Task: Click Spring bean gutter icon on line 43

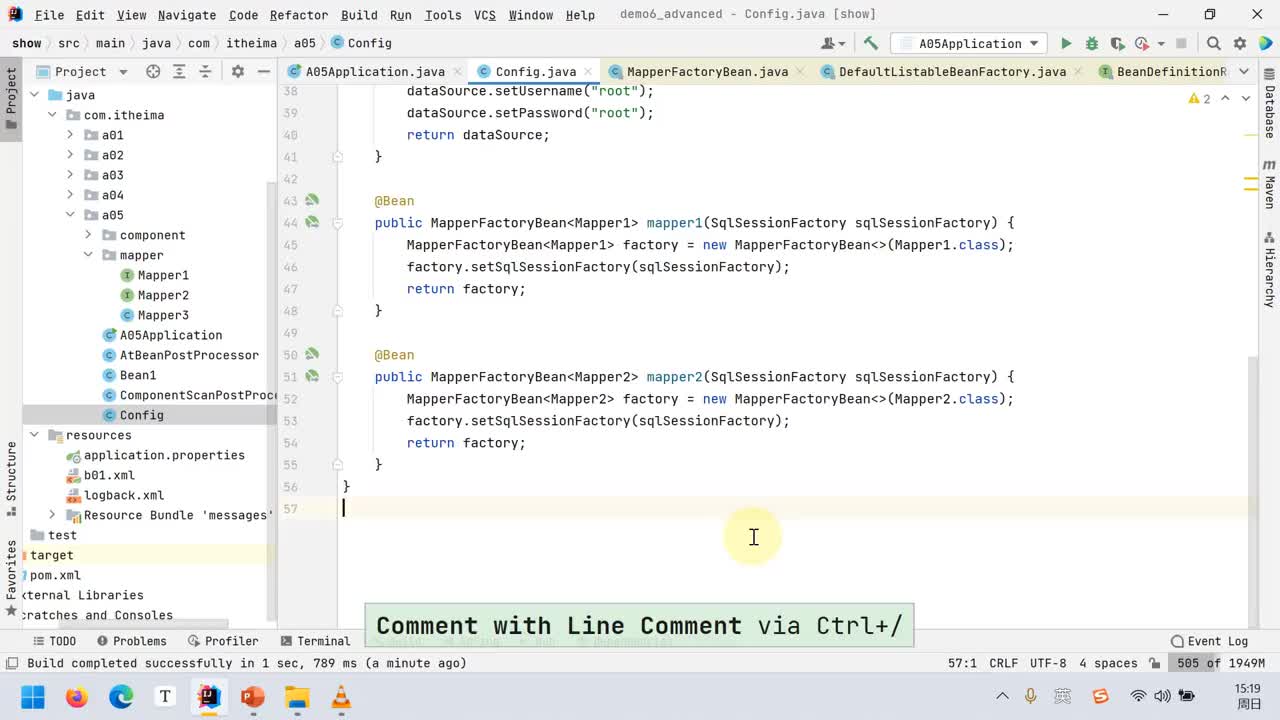Action: 312,200
